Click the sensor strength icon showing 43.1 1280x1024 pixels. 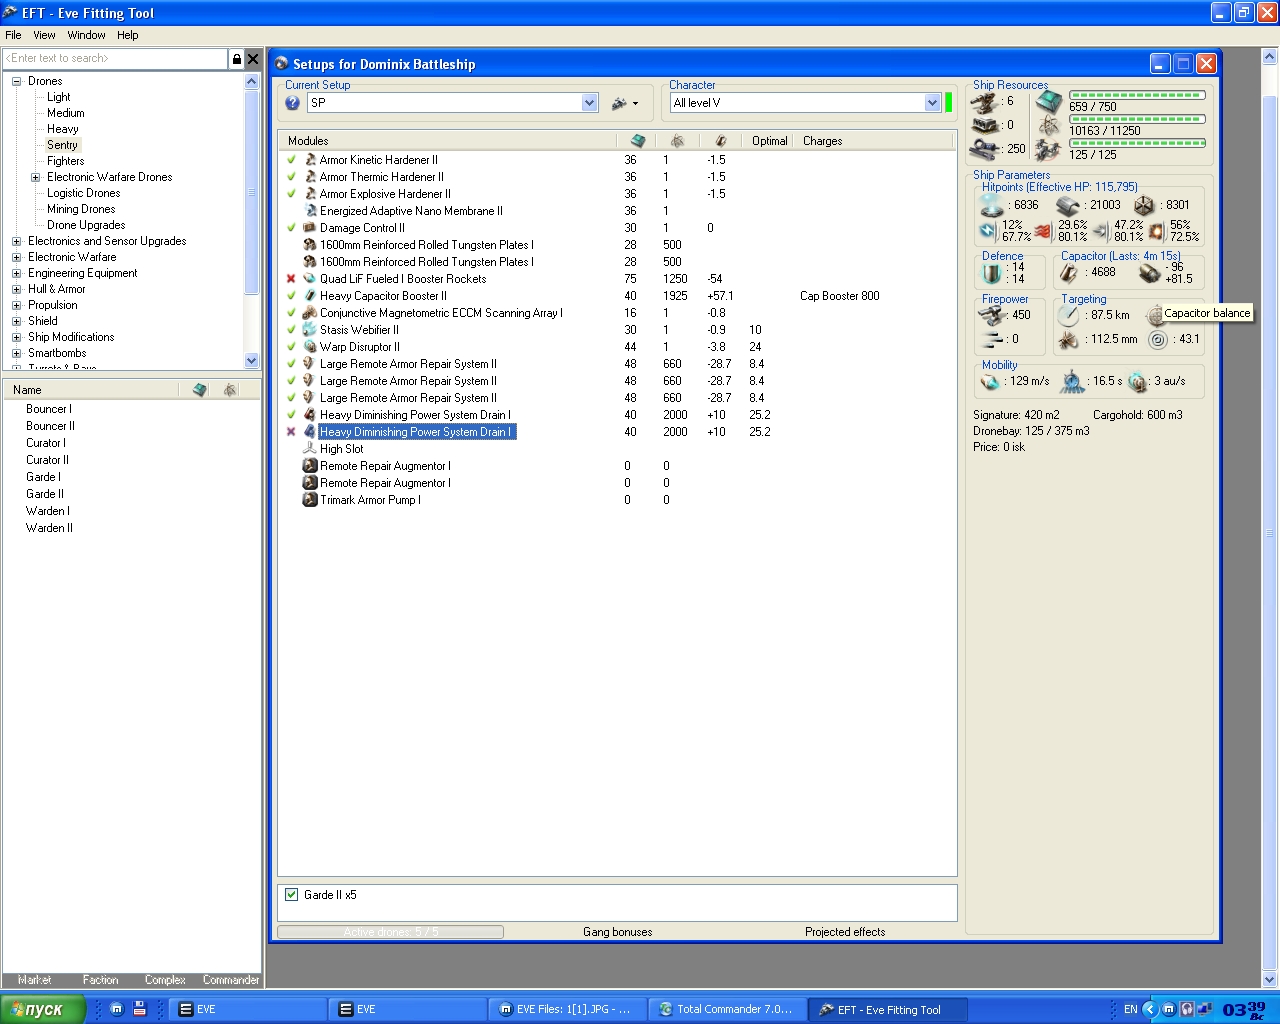click(x=1158, y=340)
